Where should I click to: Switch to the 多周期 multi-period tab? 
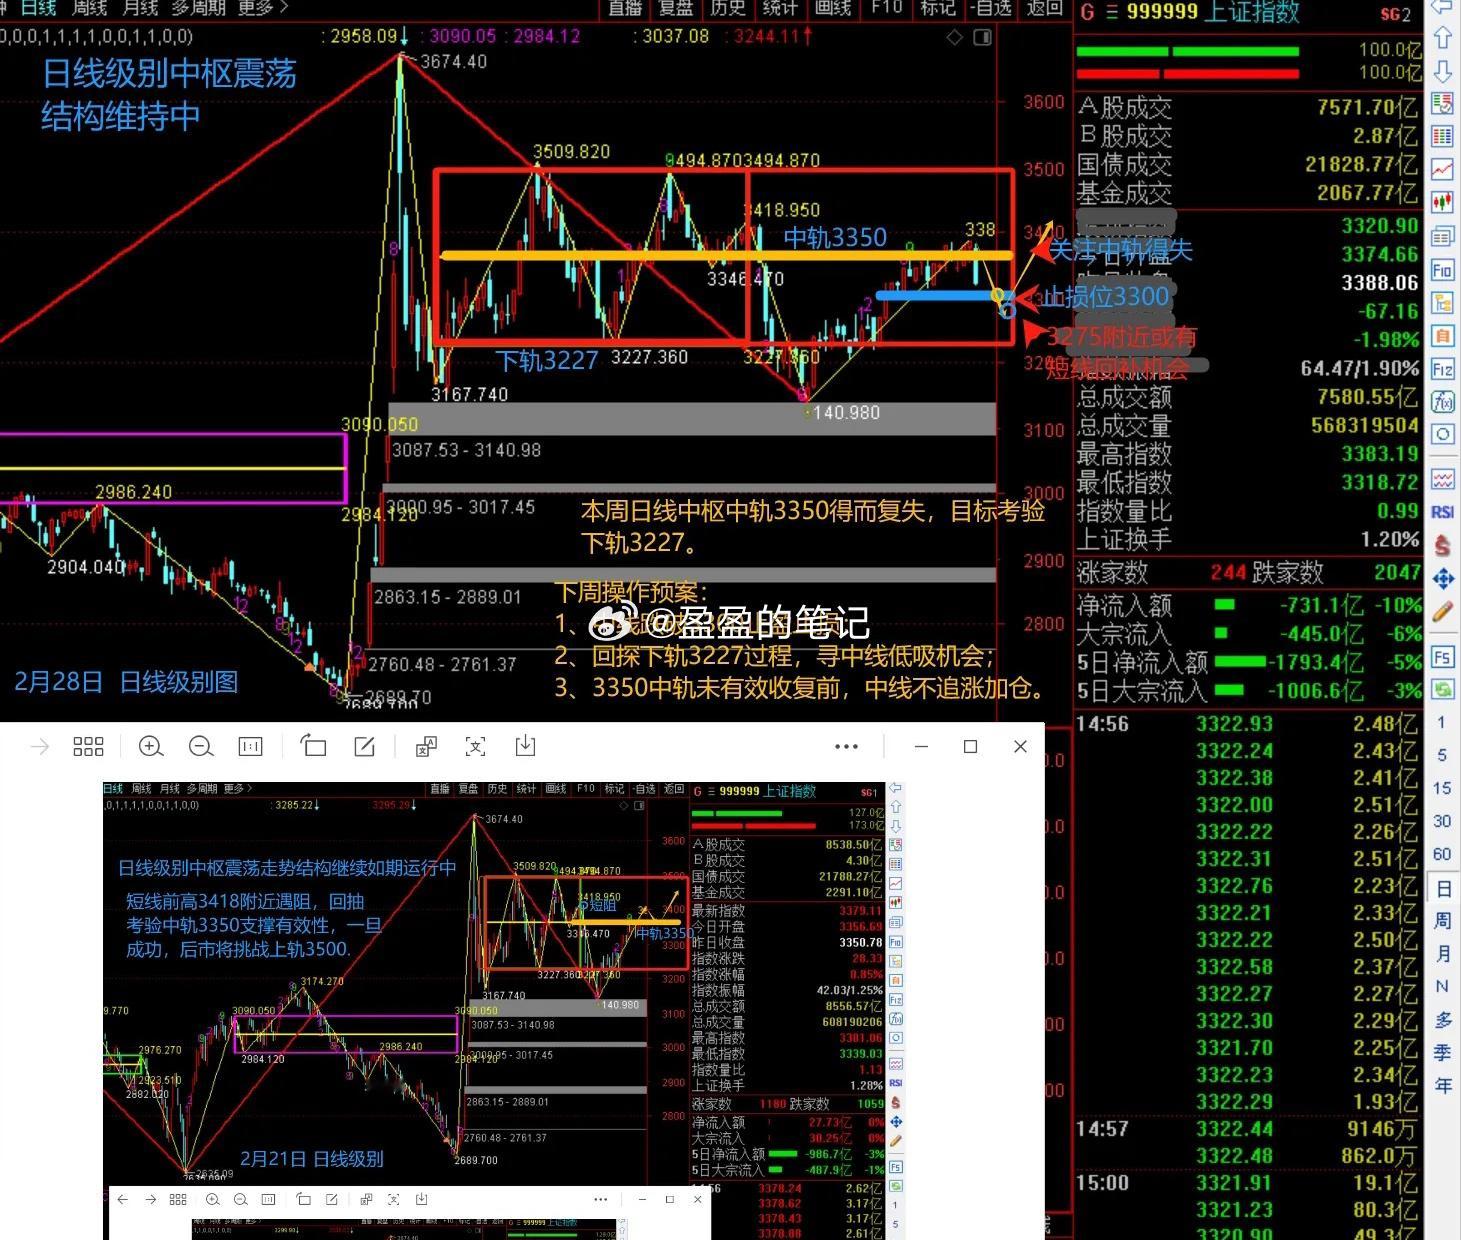click(x=198, y=8)
